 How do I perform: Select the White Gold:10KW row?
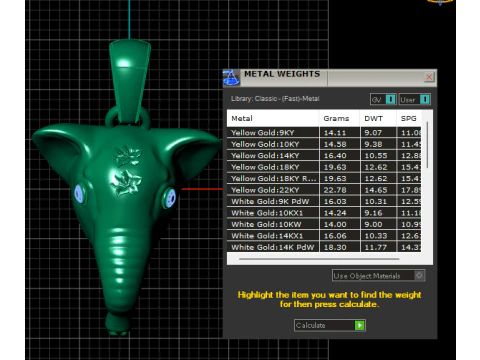pos(324,224)
